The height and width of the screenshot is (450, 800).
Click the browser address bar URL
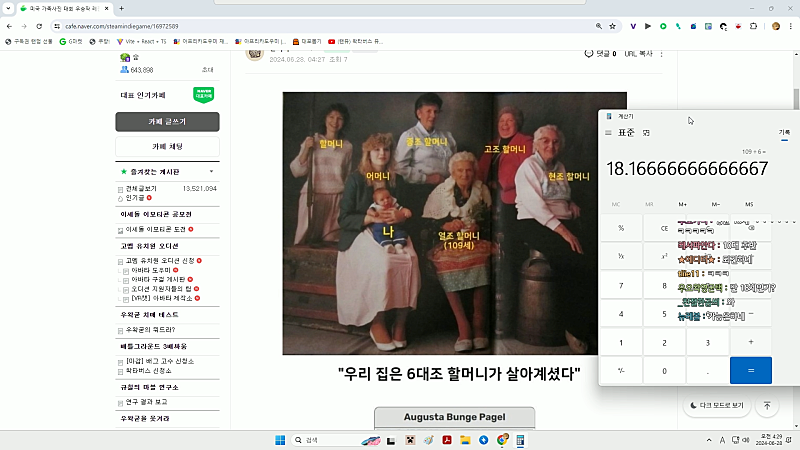pos(200,25)
